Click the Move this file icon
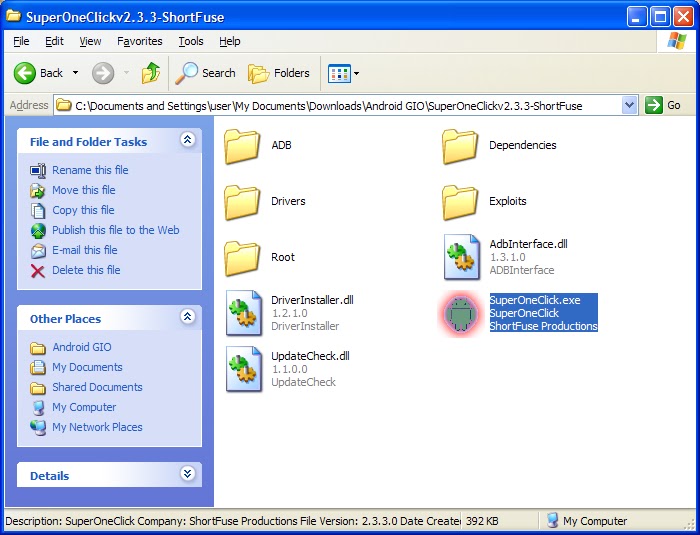The height and width of the screenshot is (535, 700). coord(38,191)
